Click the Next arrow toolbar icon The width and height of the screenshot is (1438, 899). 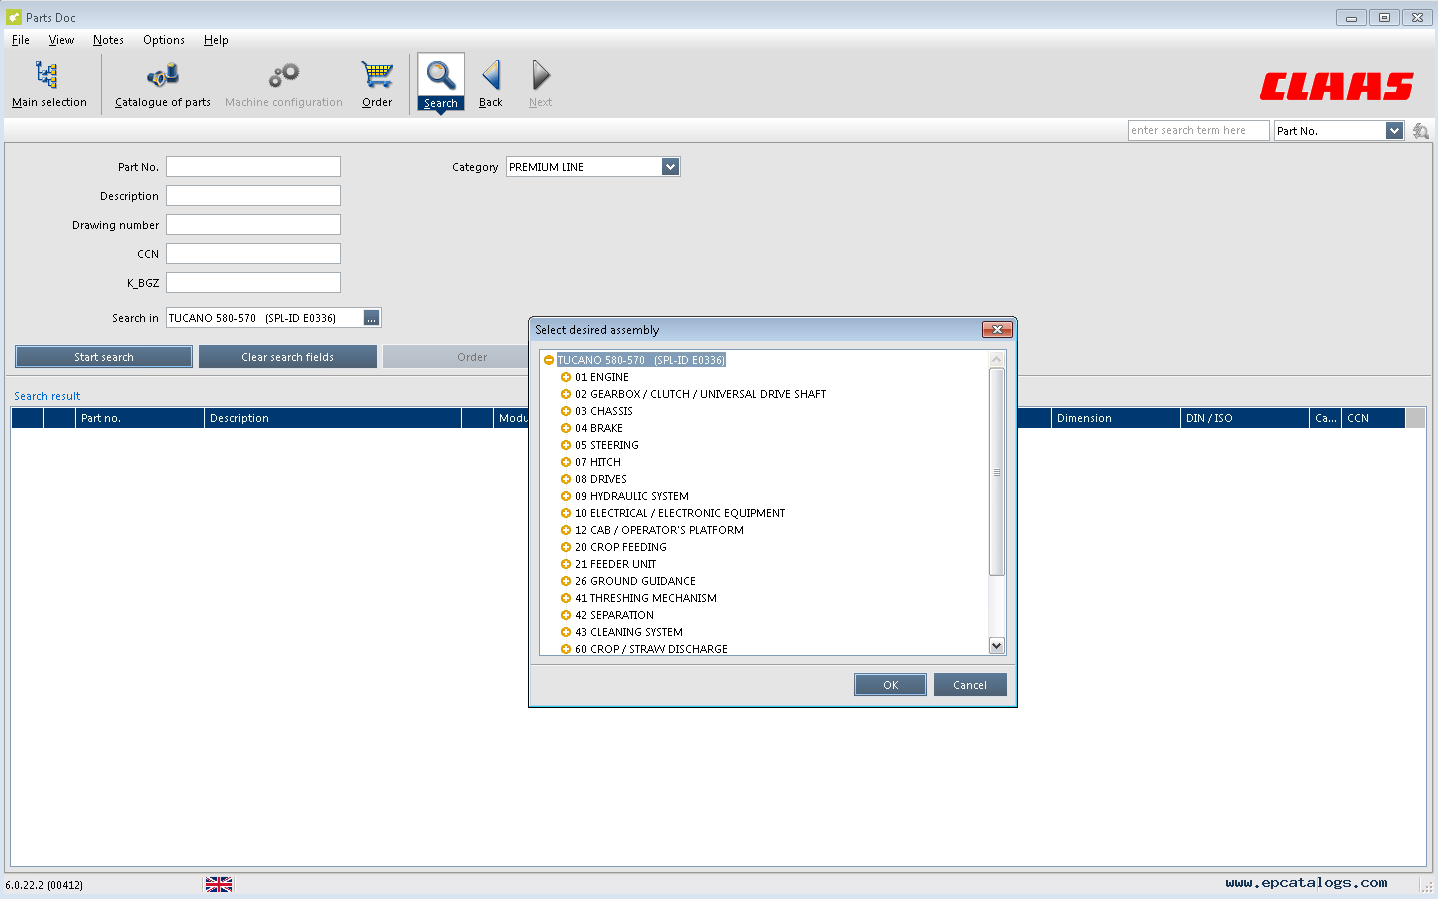tap(541, 75)
